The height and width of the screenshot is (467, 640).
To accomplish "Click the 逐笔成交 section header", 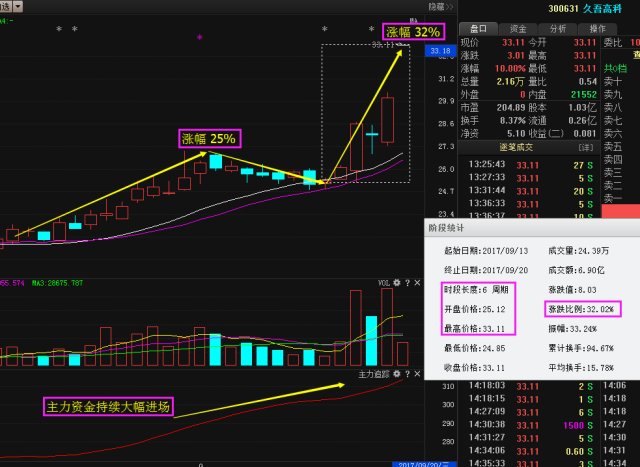I will coord(516,147).
